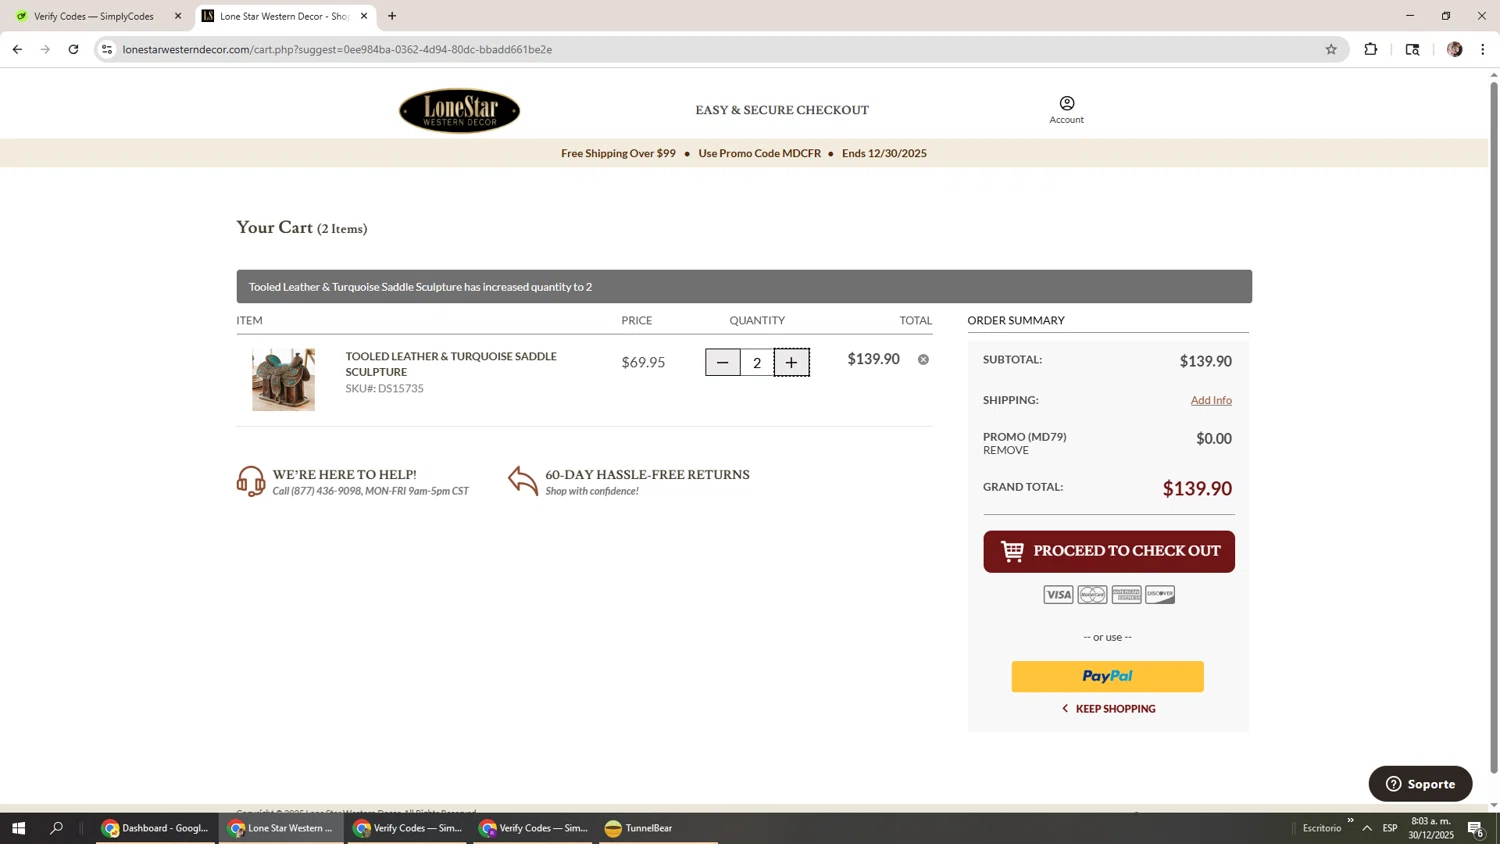1500x844 pixels.
Task: Click the grand total $139.90 value
Action: click(1197, 489)
